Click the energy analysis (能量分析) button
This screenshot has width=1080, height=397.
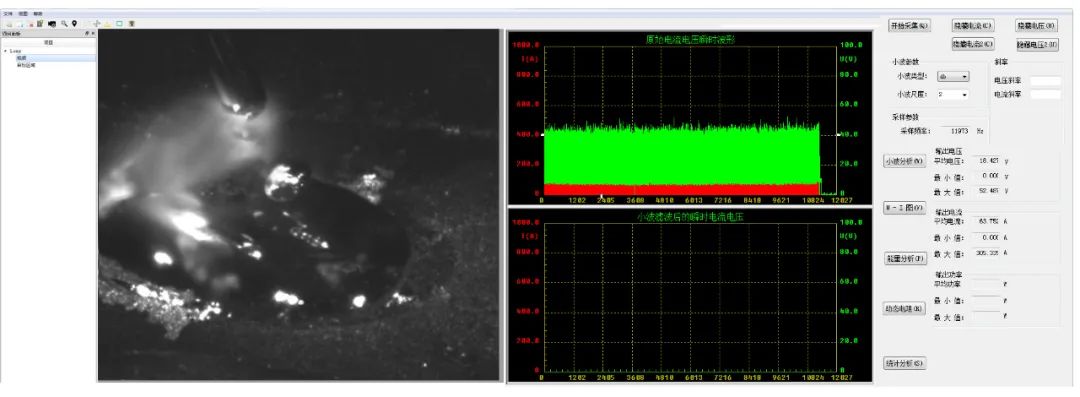click(904, 258)
